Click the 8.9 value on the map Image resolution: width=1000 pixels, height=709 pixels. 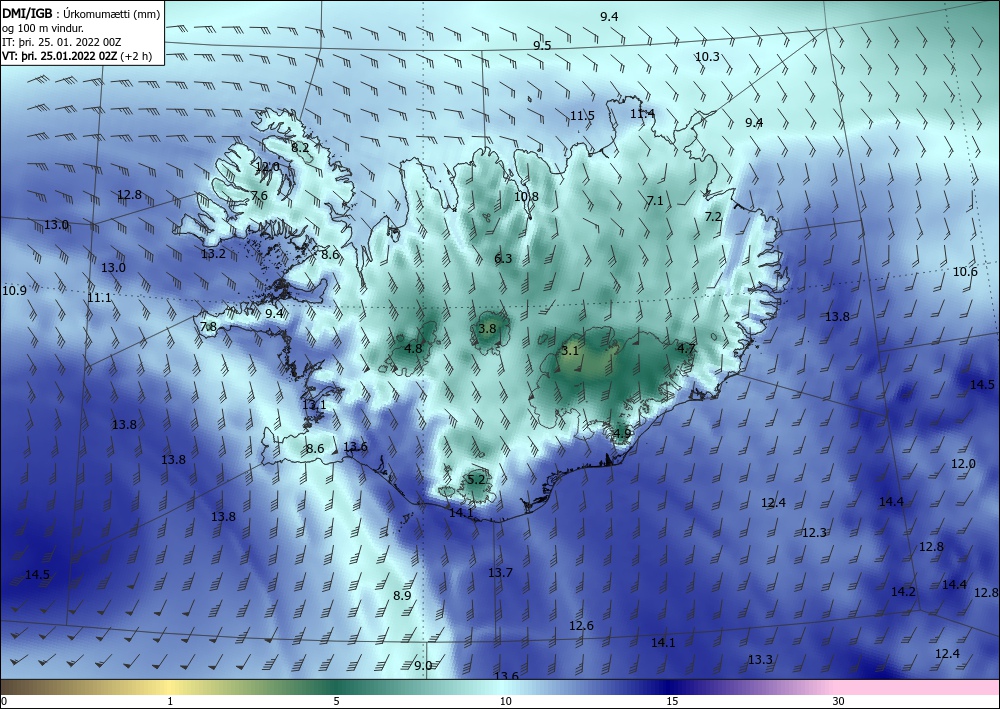coord(402,596)
